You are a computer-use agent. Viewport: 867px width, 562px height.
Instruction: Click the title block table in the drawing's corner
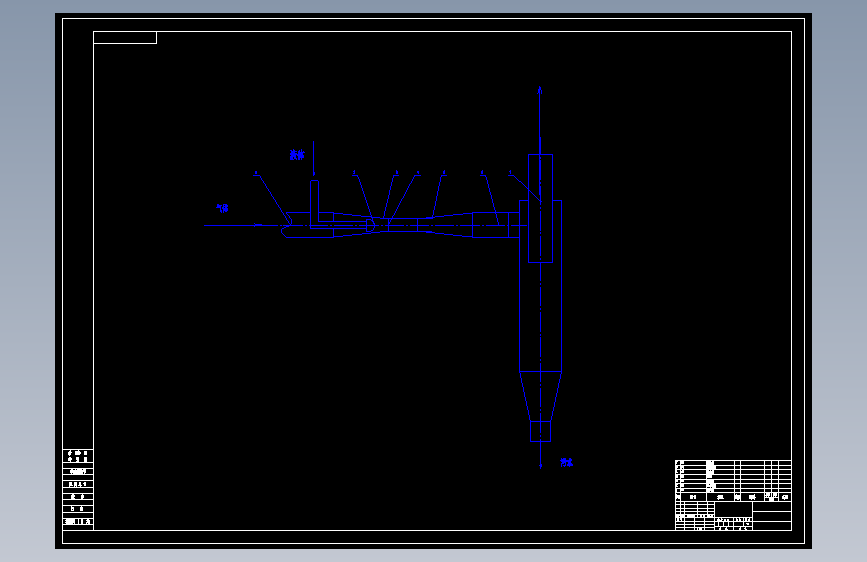tap(733, 495)
